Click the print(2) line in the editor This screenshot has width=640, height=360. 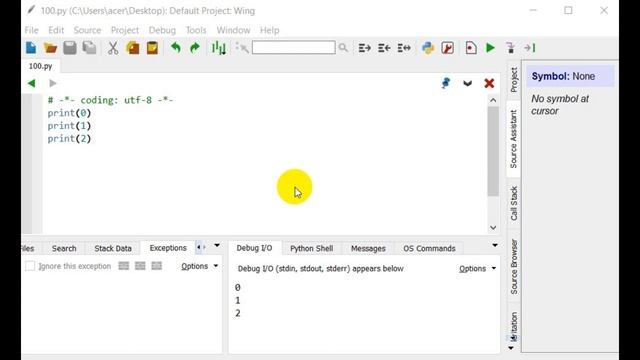69,139
